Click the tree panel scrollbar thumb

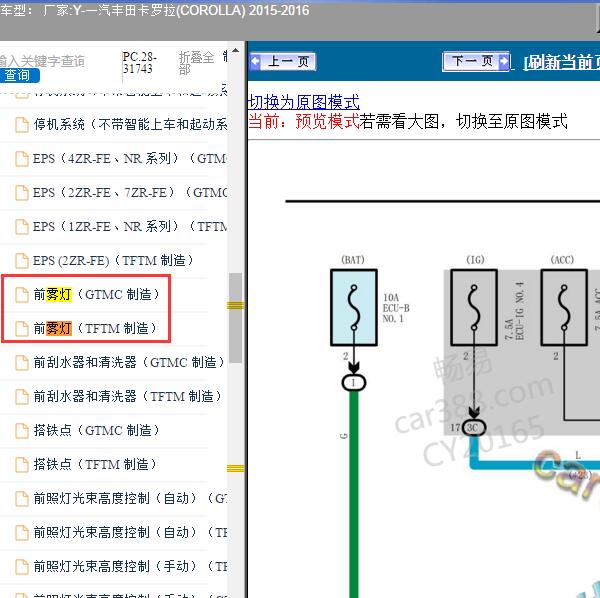(x=235, y=318)
